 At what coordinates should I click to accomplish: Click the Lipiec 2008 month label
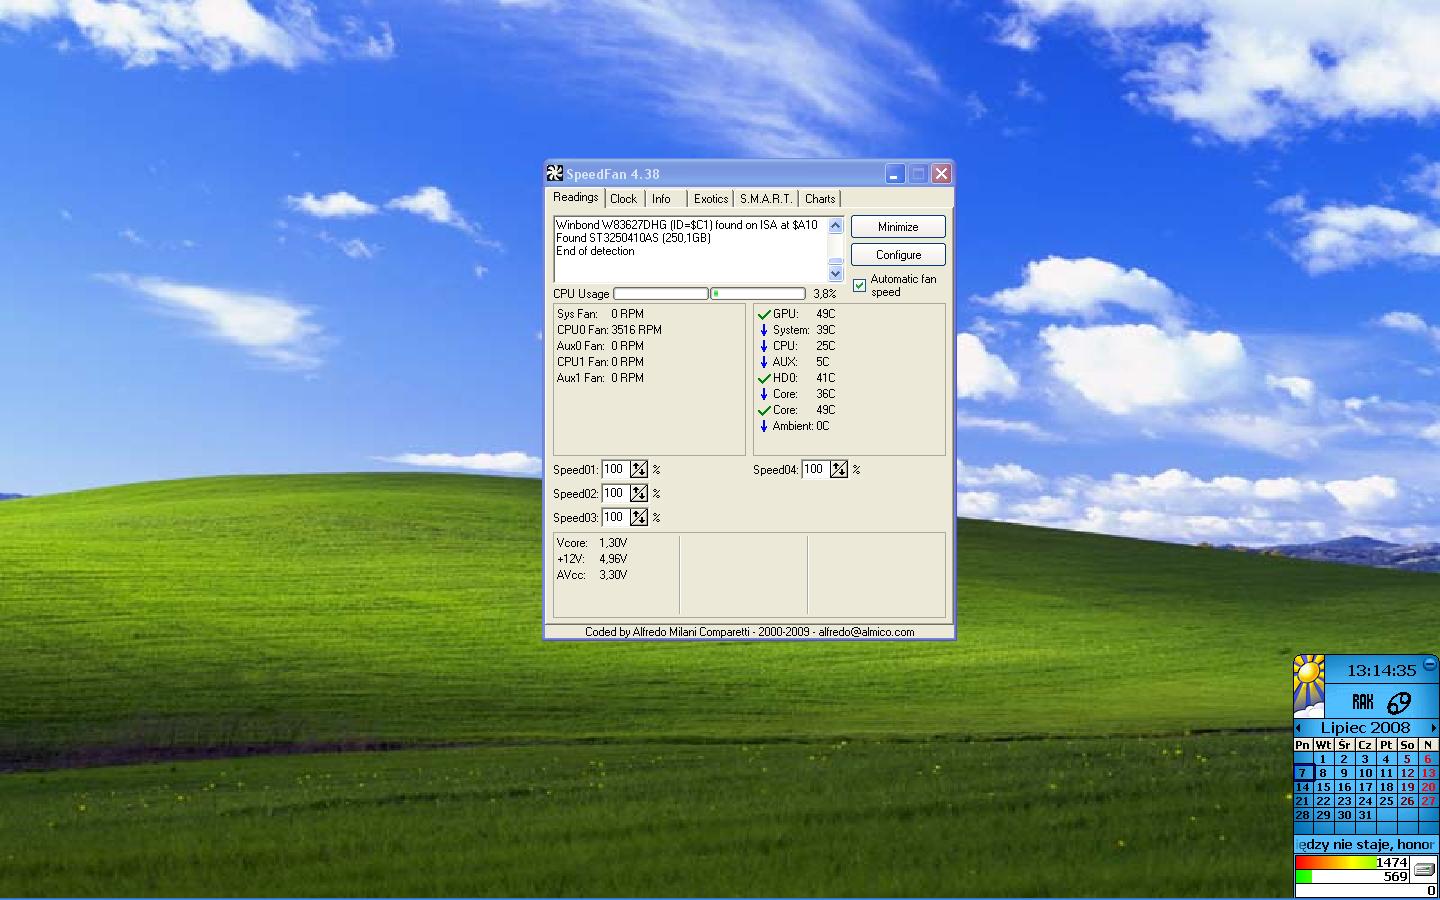pos(1365,728)
